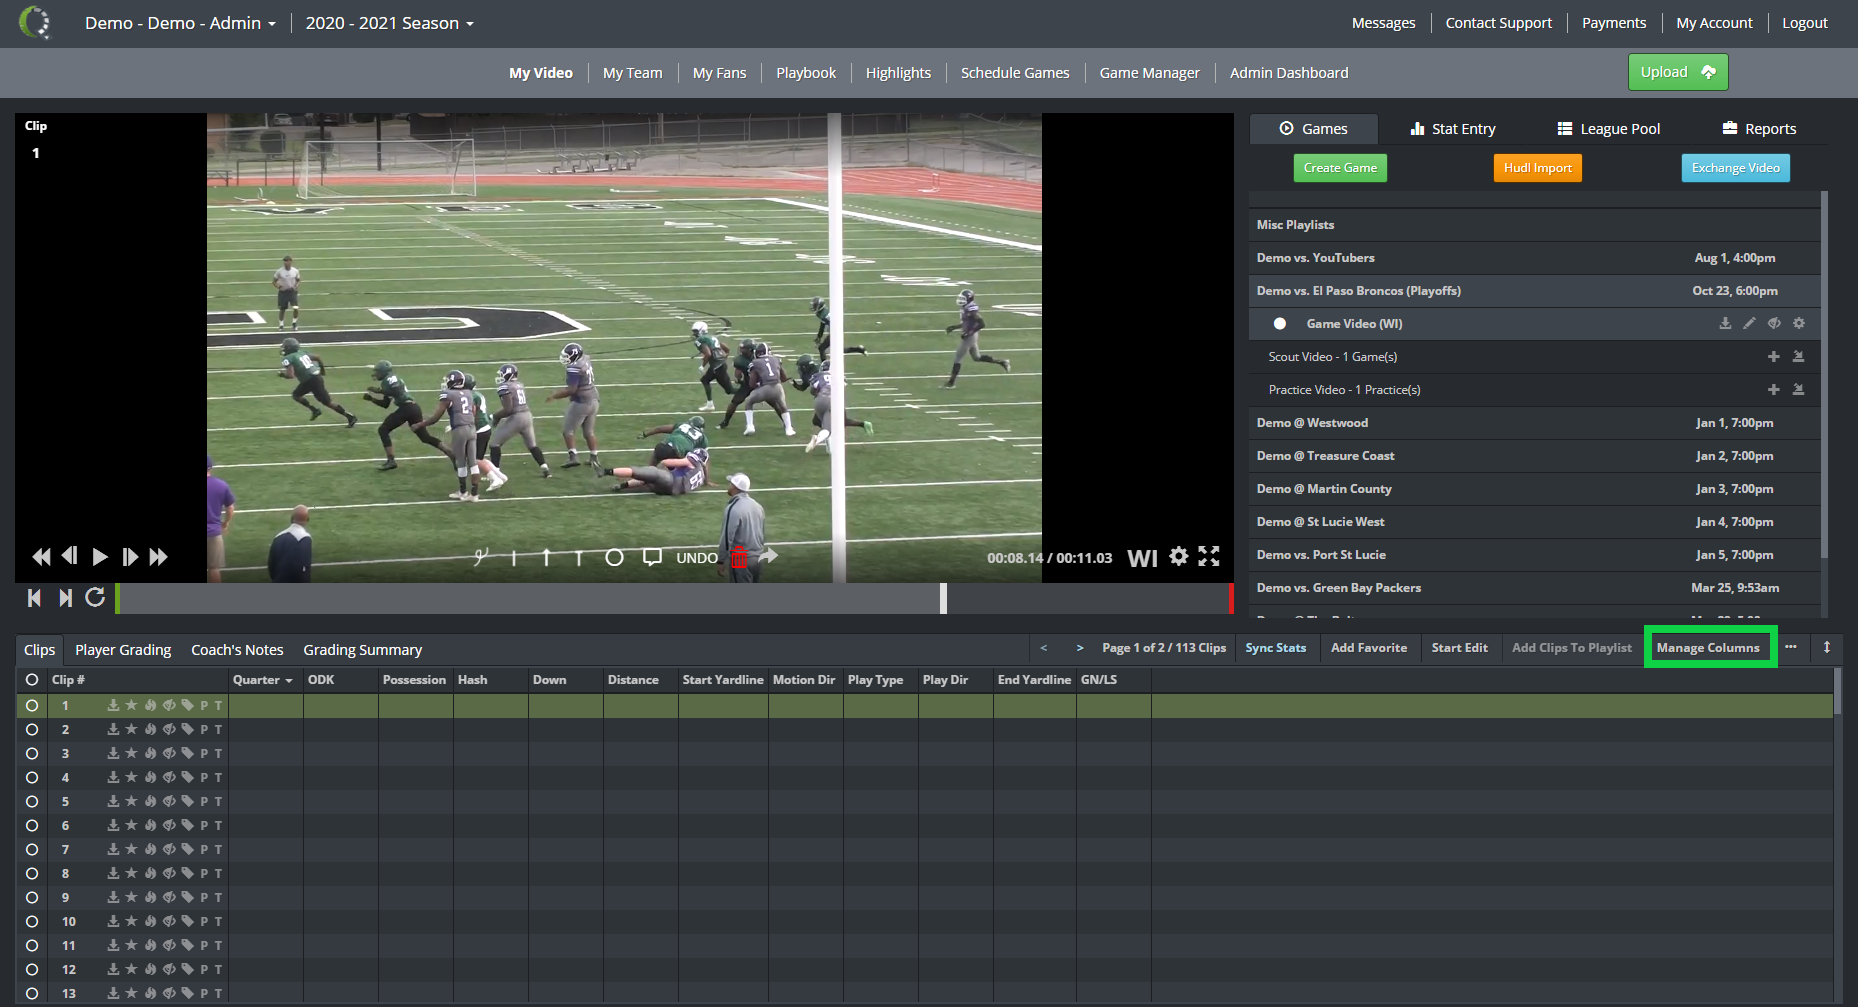Star clip 1 as favorite

[131, 705]
